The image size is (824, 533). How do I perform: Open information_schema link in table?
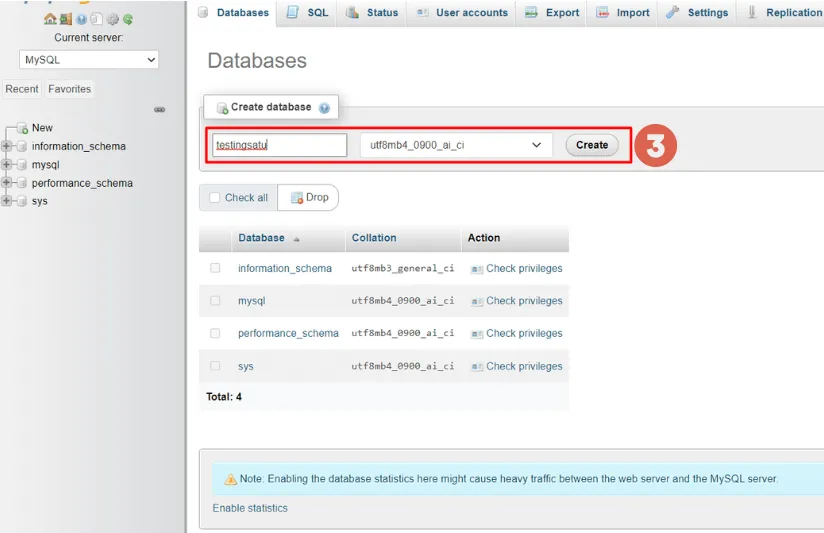[x=285, y=269]
